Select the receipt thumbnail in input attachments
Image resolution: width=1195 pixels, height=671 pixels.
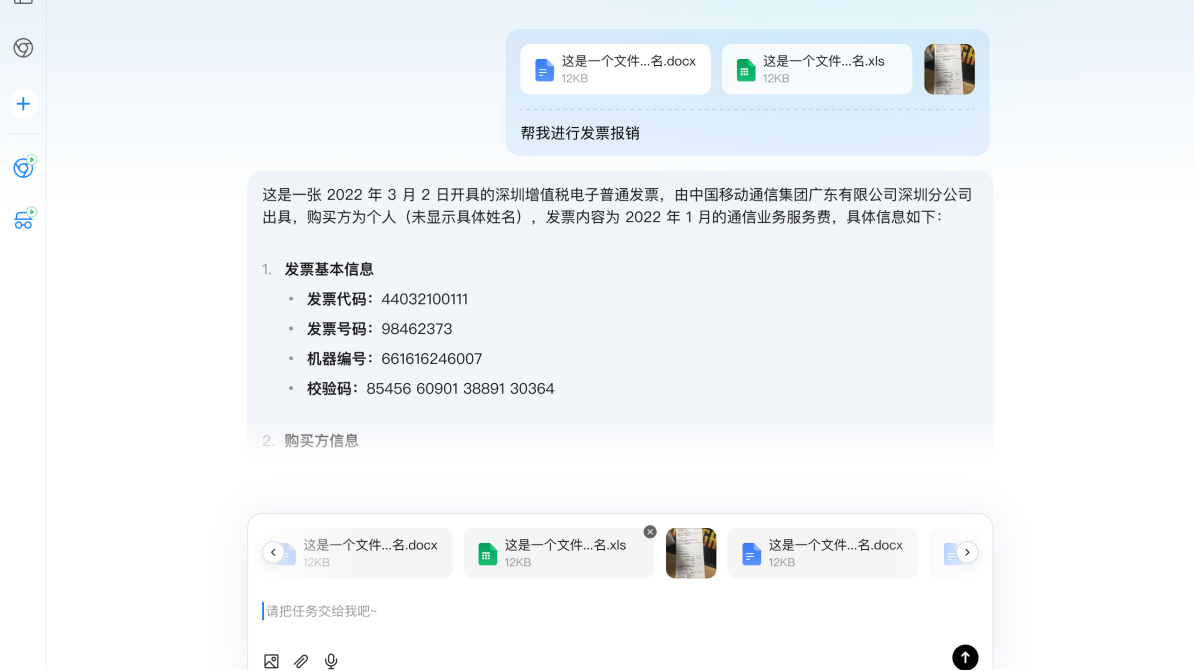(691, 553)
